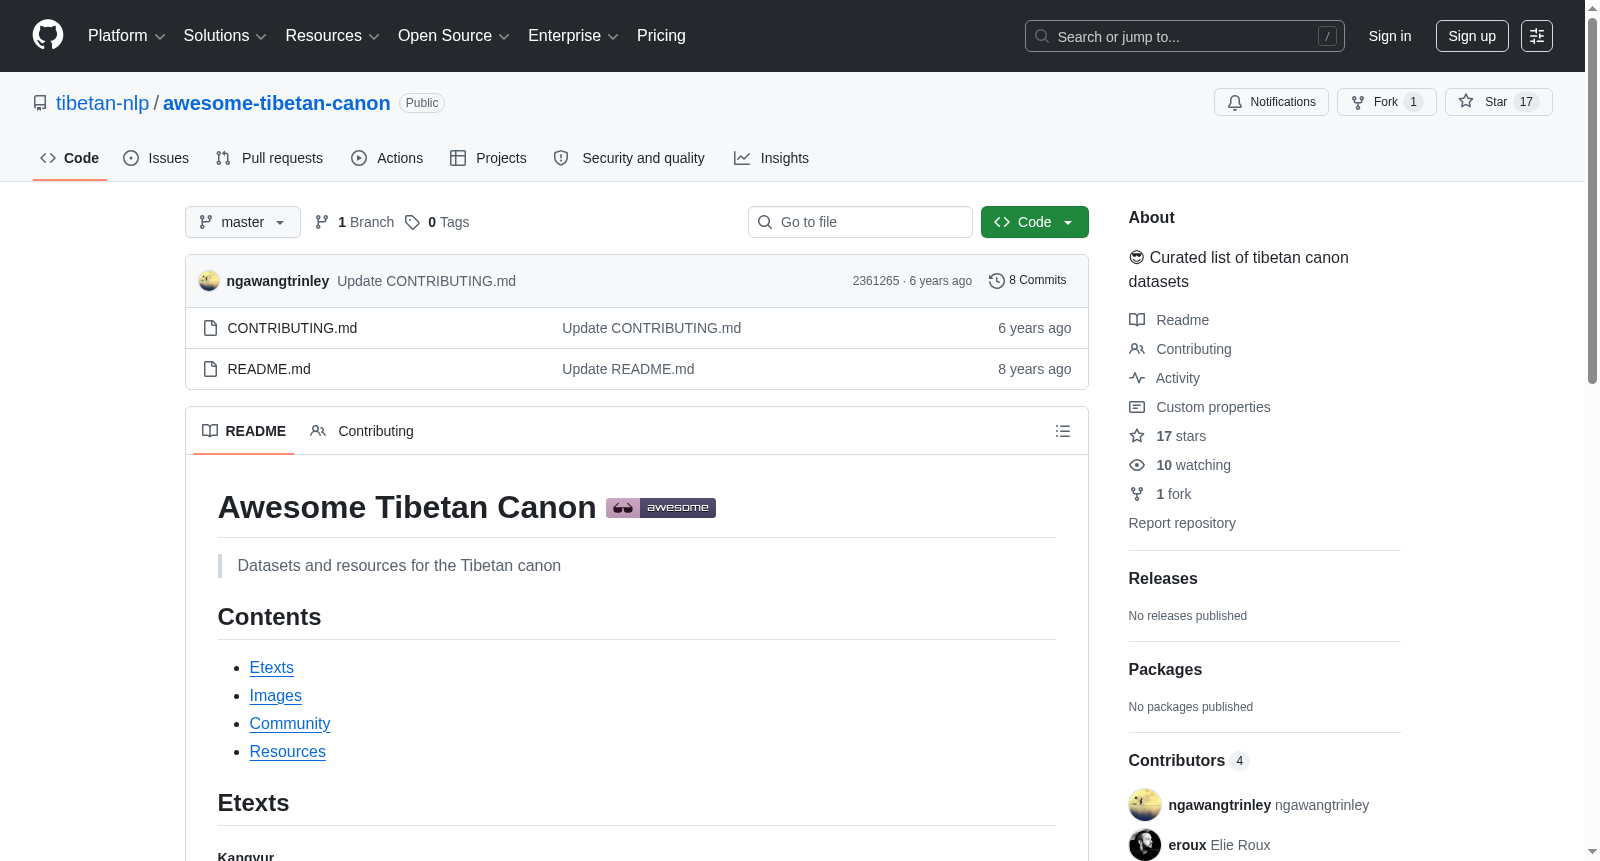
Task: Open the README outline icon
Action: 1063,431
